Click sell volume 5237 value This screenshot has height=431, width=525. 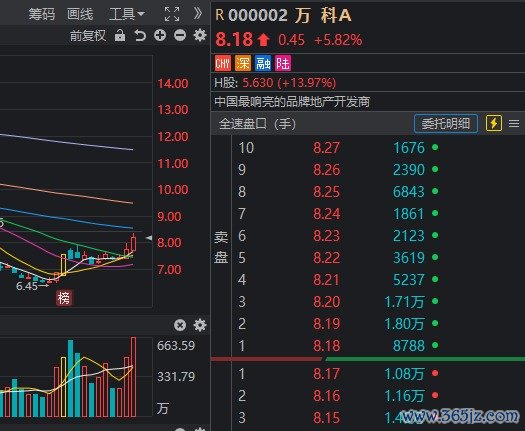point(409,280)
